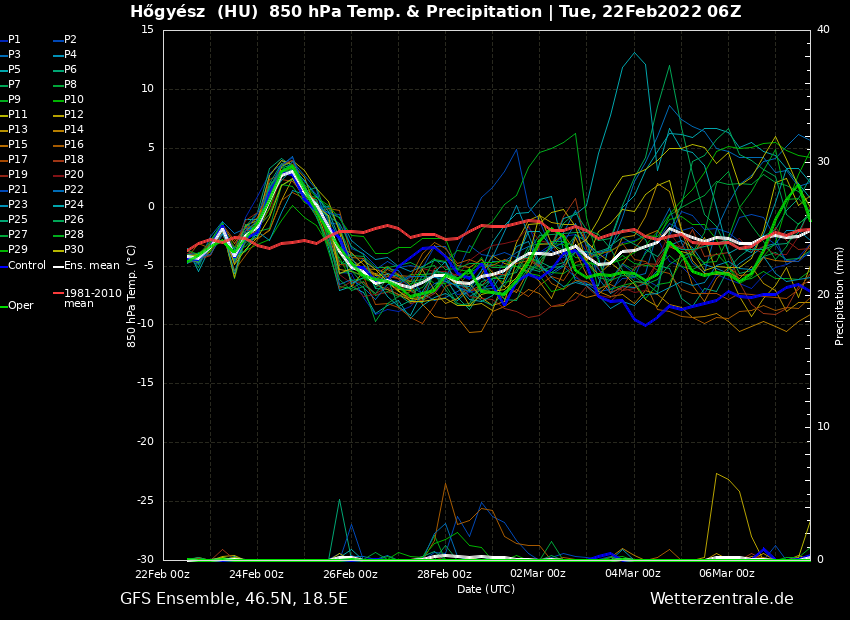Click the 850 hPa Temp. (°C) axis label
Screen dimensions: 850x620
[x=132, y=295]
